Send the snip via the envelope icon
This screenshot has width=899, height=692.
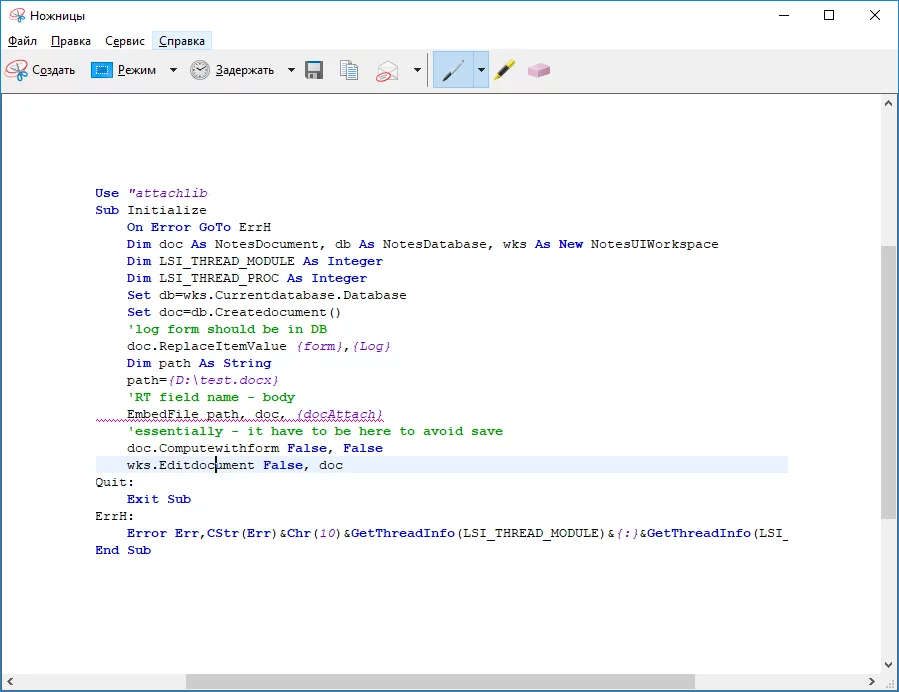click(x=387, y=70)
